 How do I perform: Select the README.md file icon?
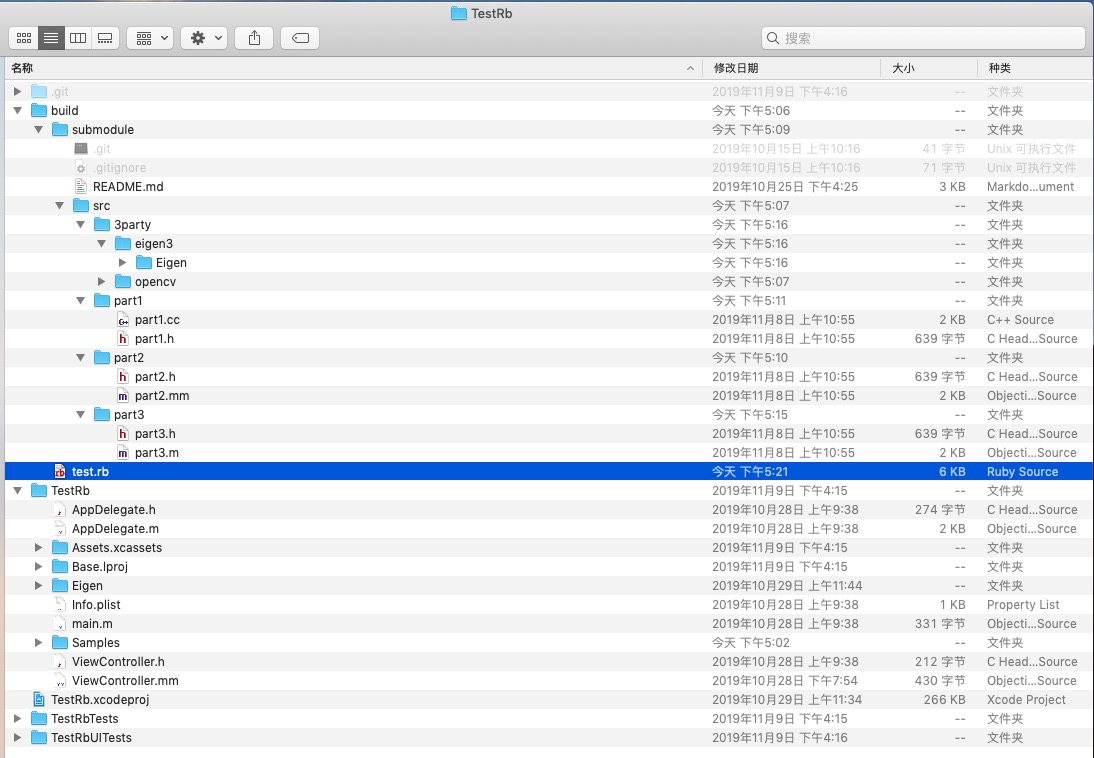pos(81,186)
